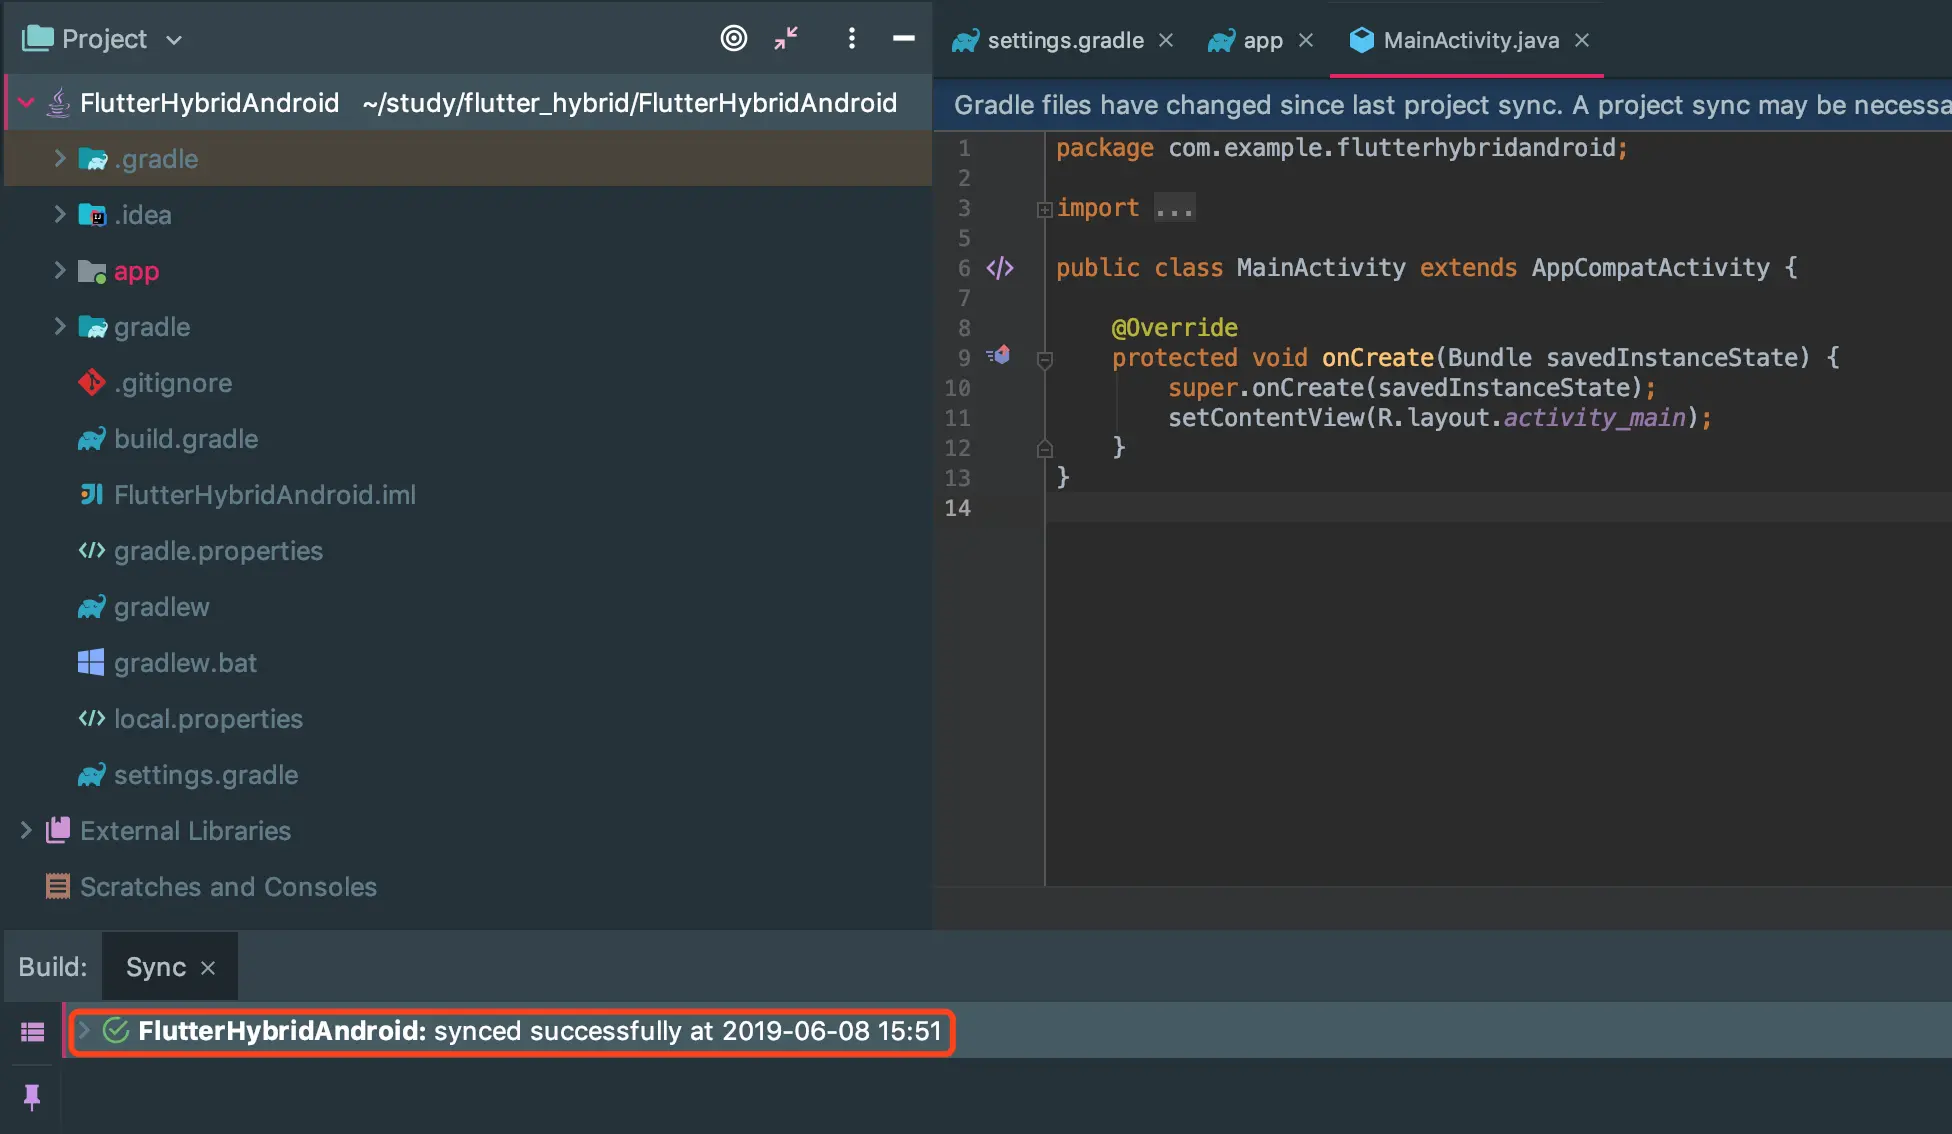Open build.gradle file in project tree
1952x1134 pixels.
tap(186, 439)
